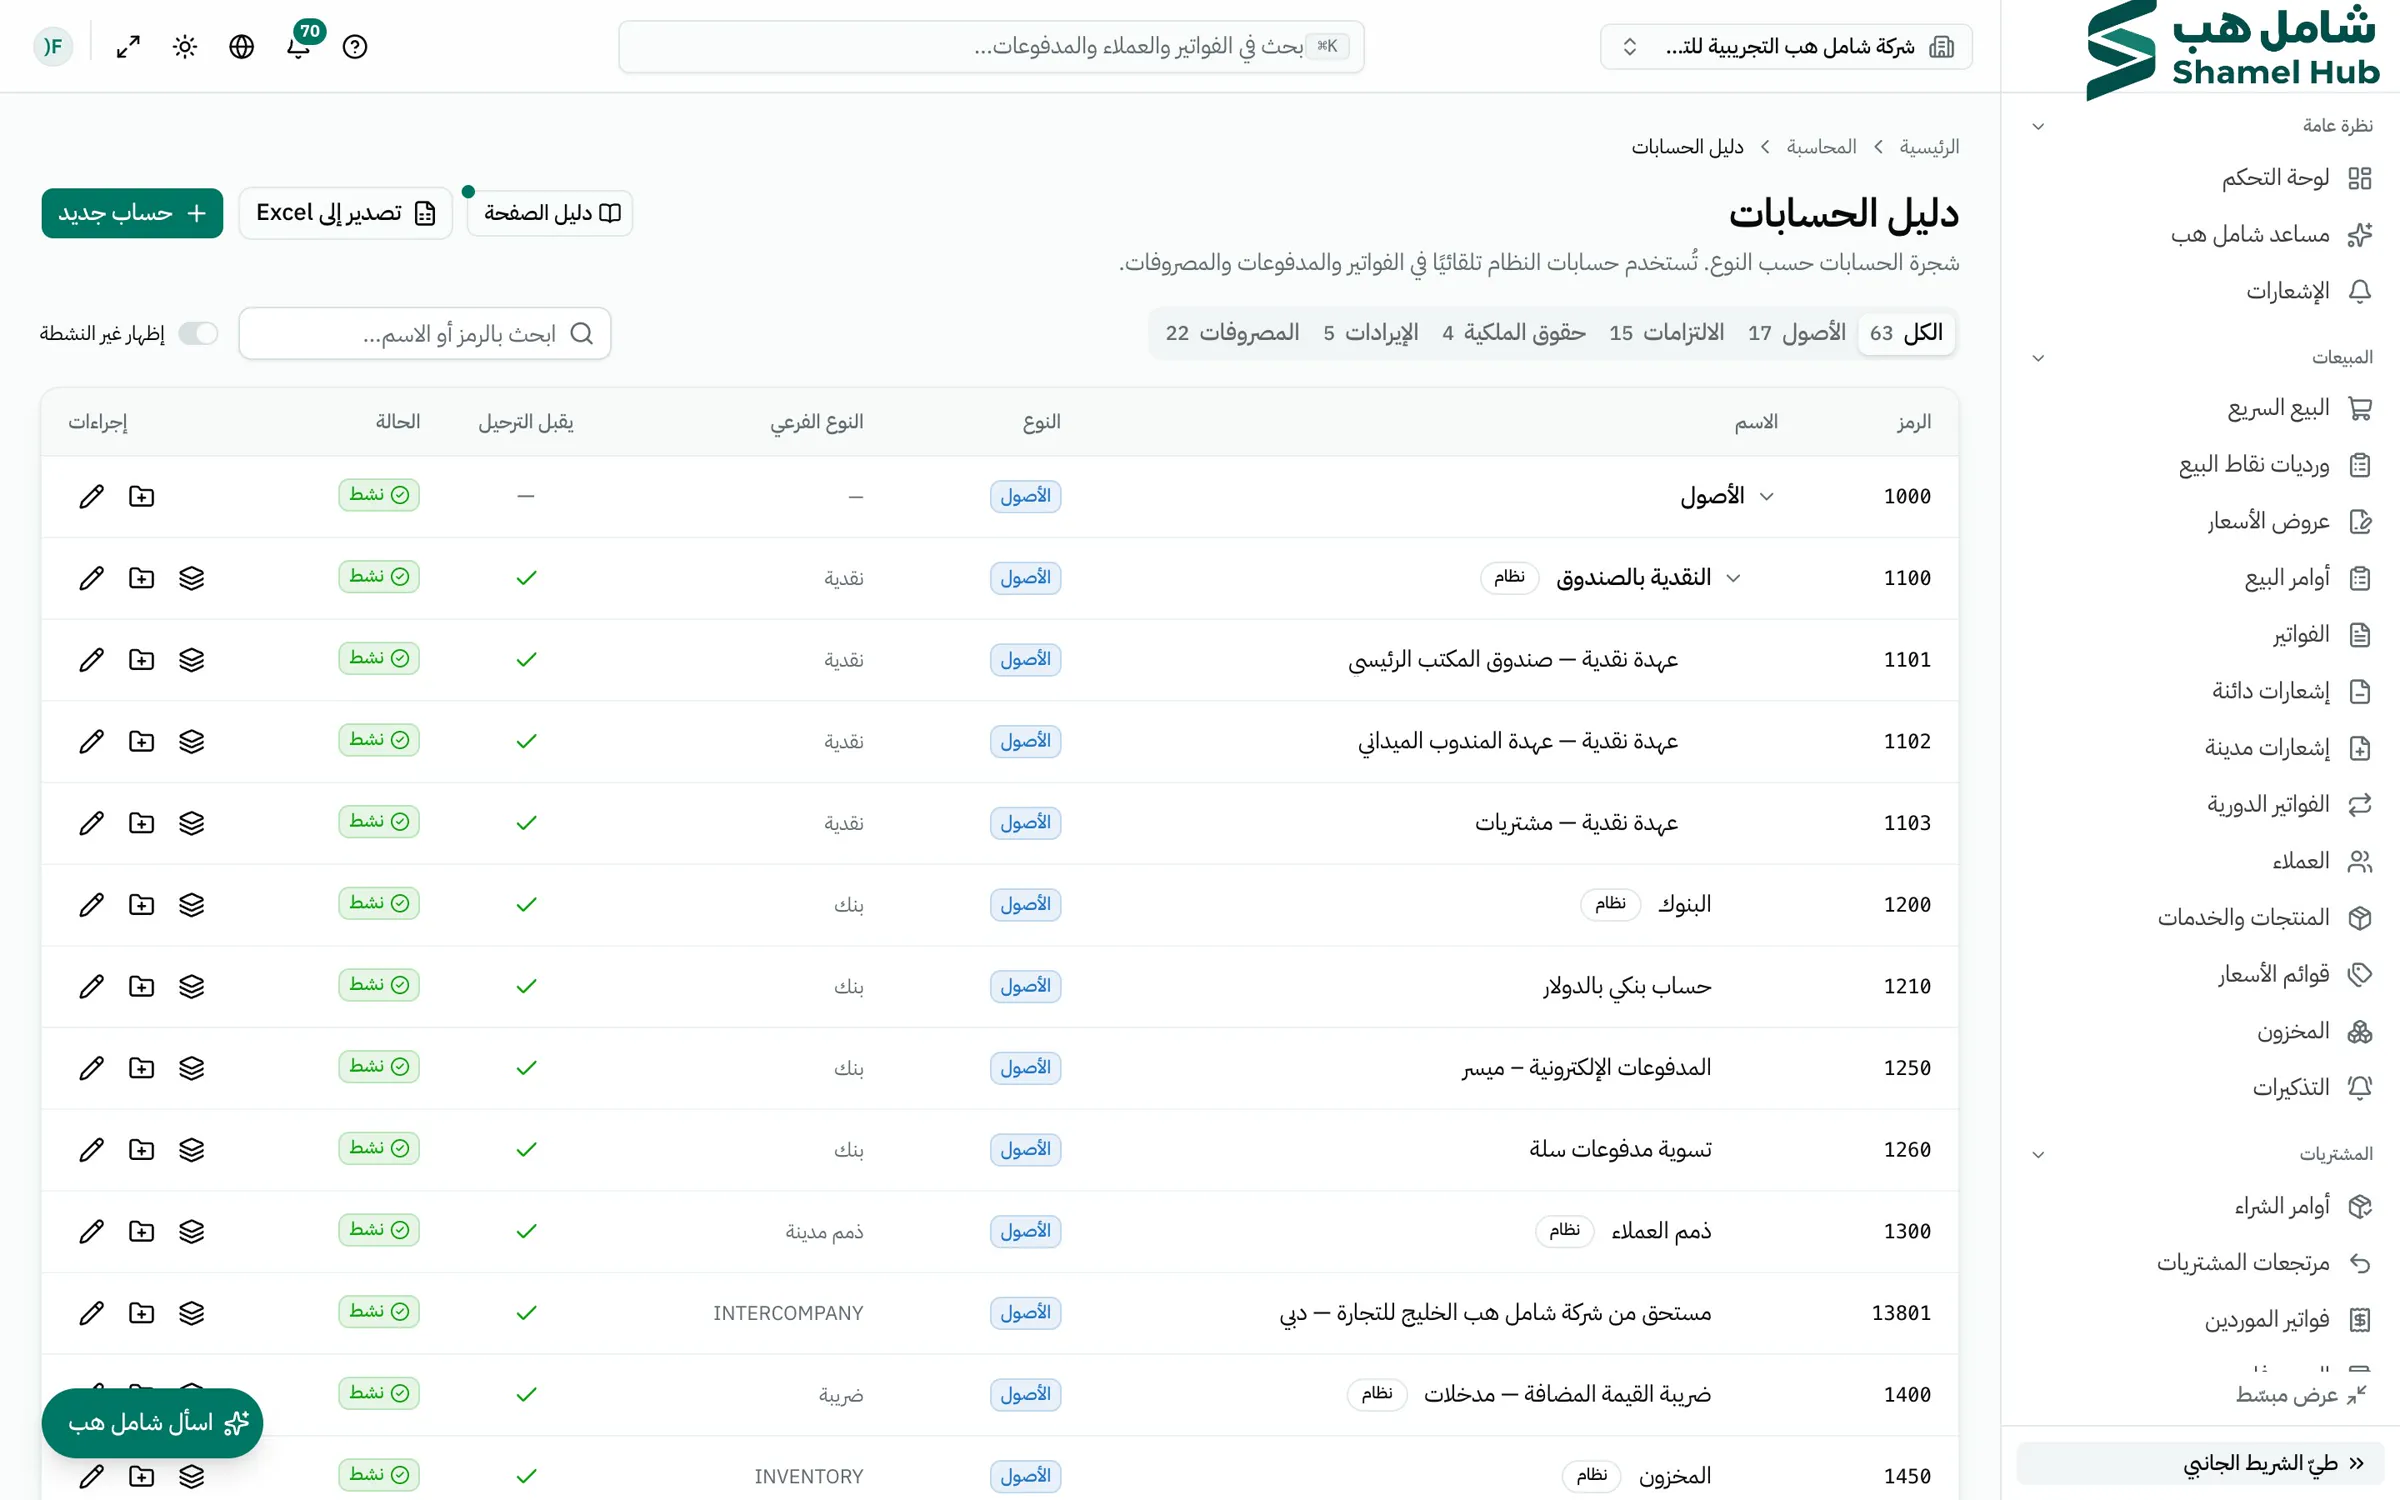Image resolution: width=2400 pixels, height=1500 pixels.
Task: Switch theme with the sun icon
Action: 185,46
